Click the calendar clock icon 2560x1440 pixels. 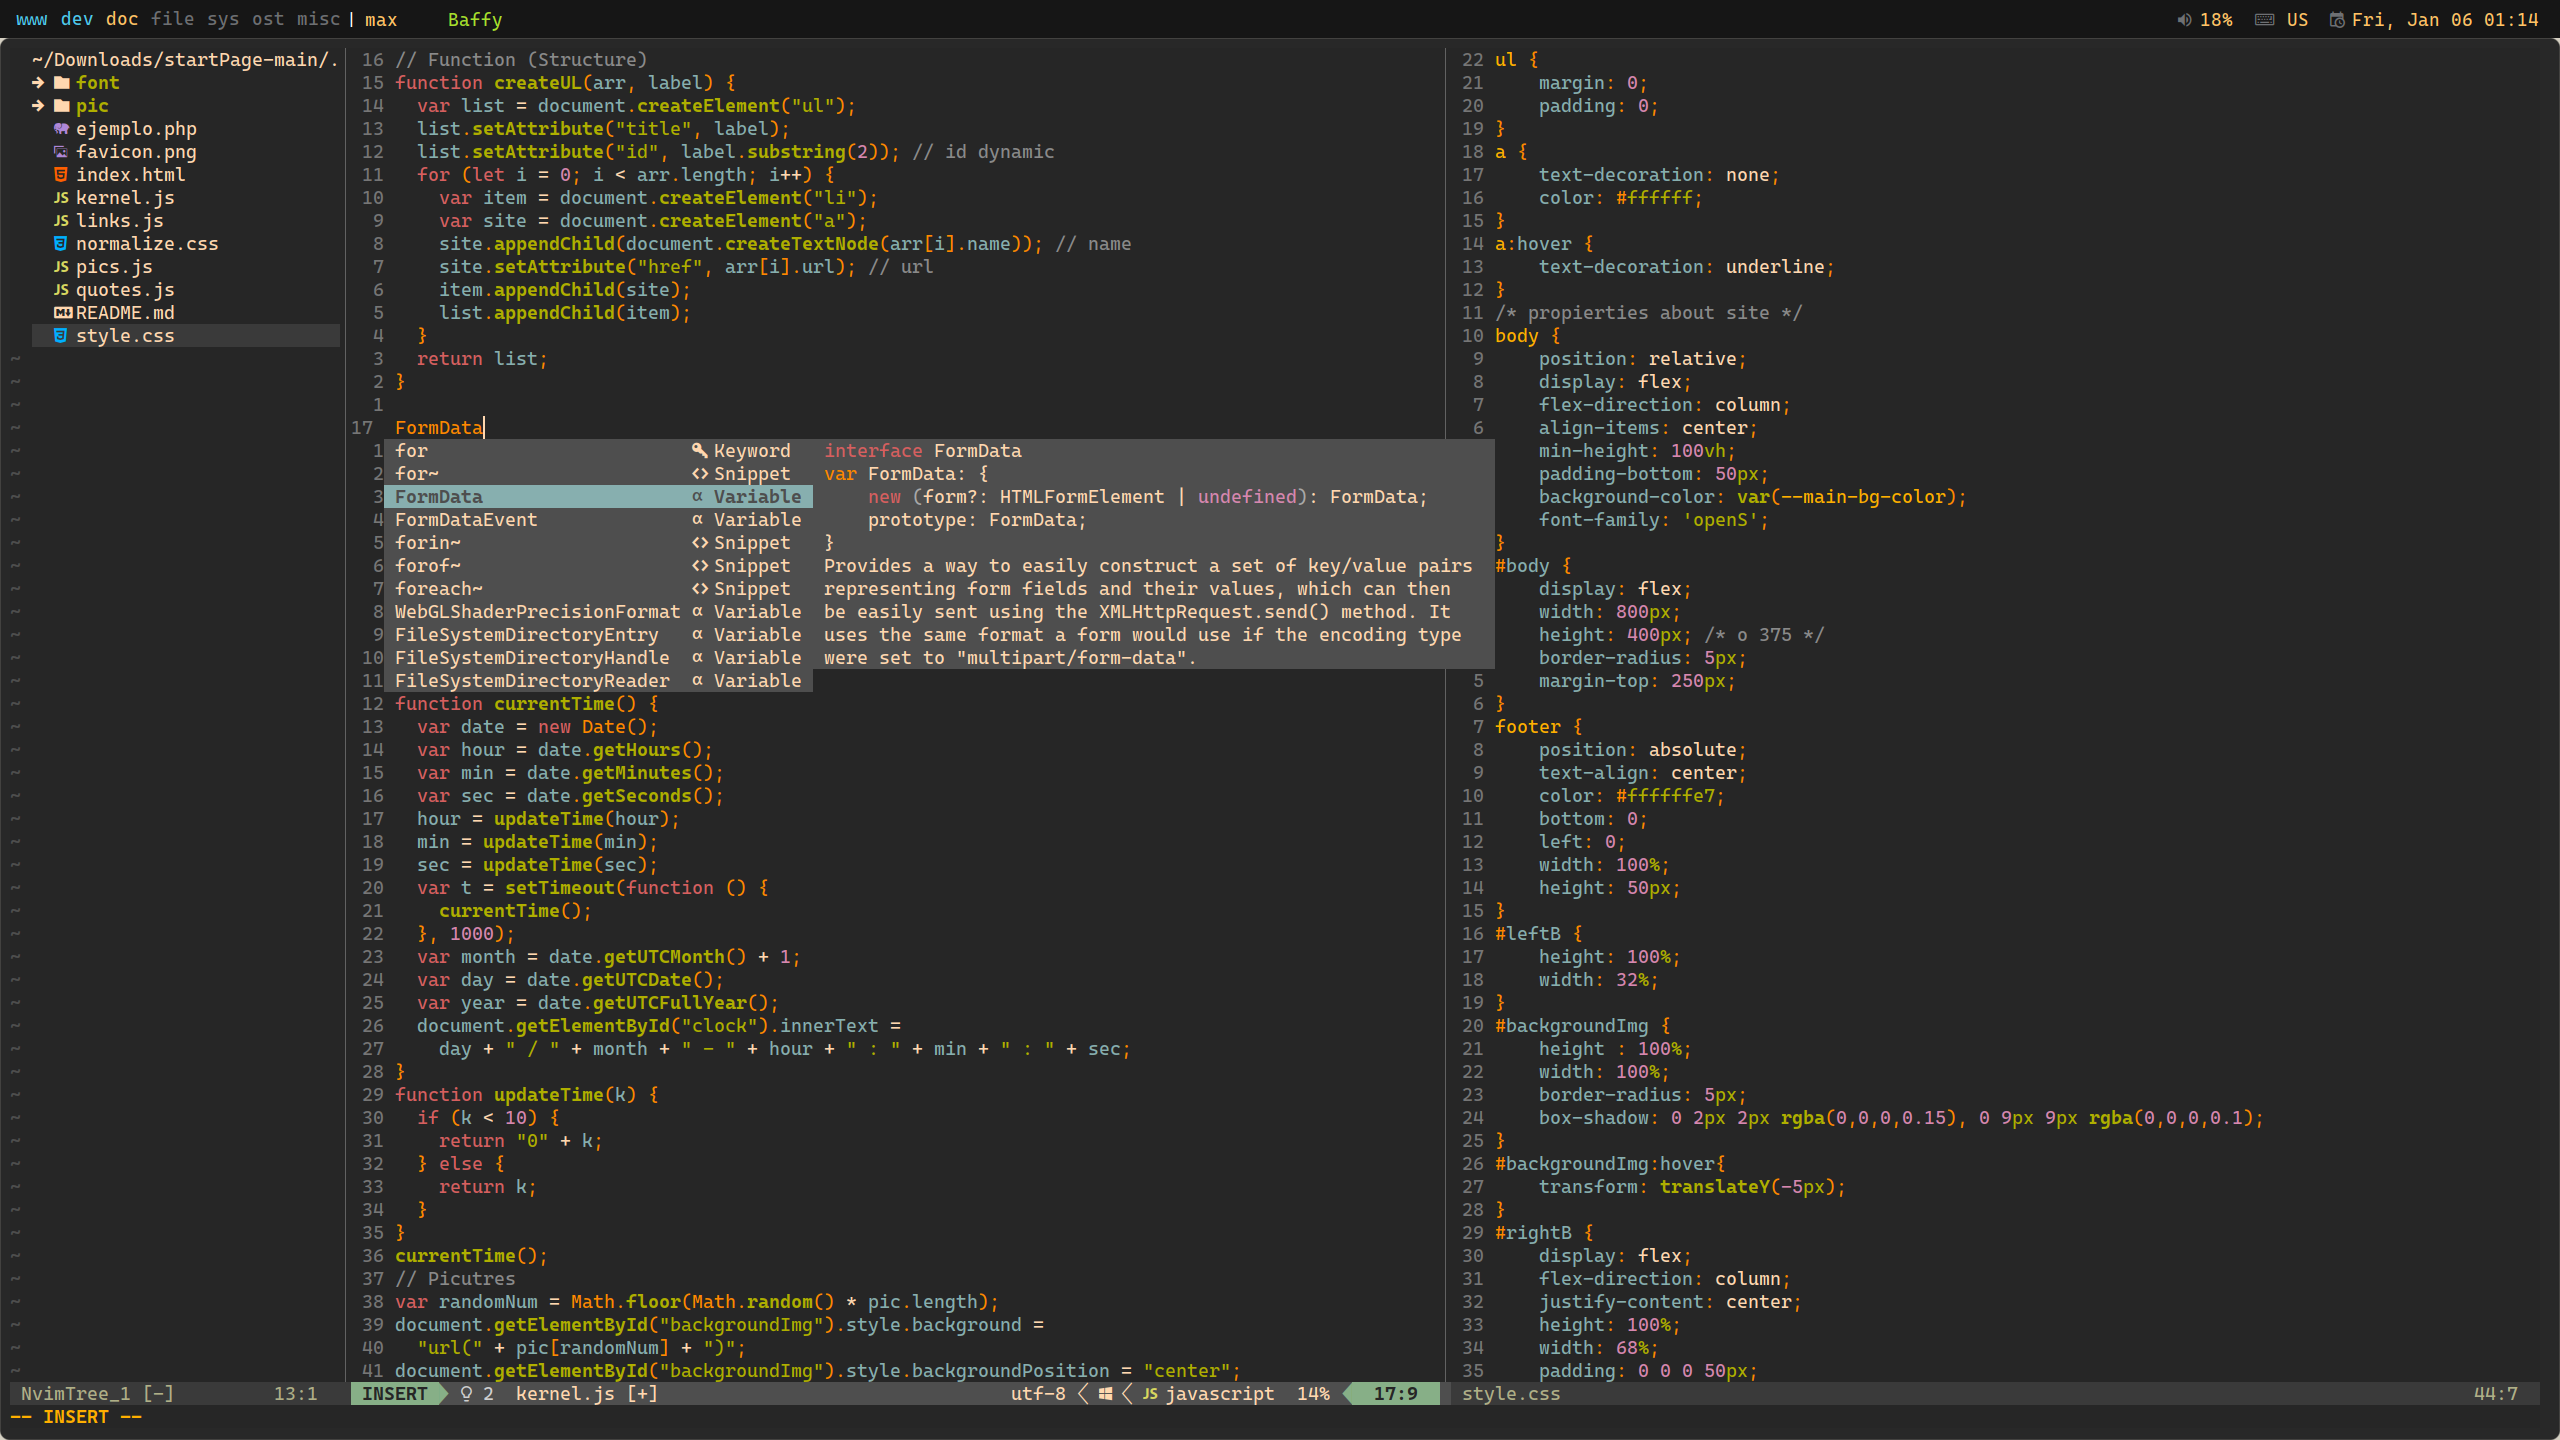click(x=2337, y=20)
